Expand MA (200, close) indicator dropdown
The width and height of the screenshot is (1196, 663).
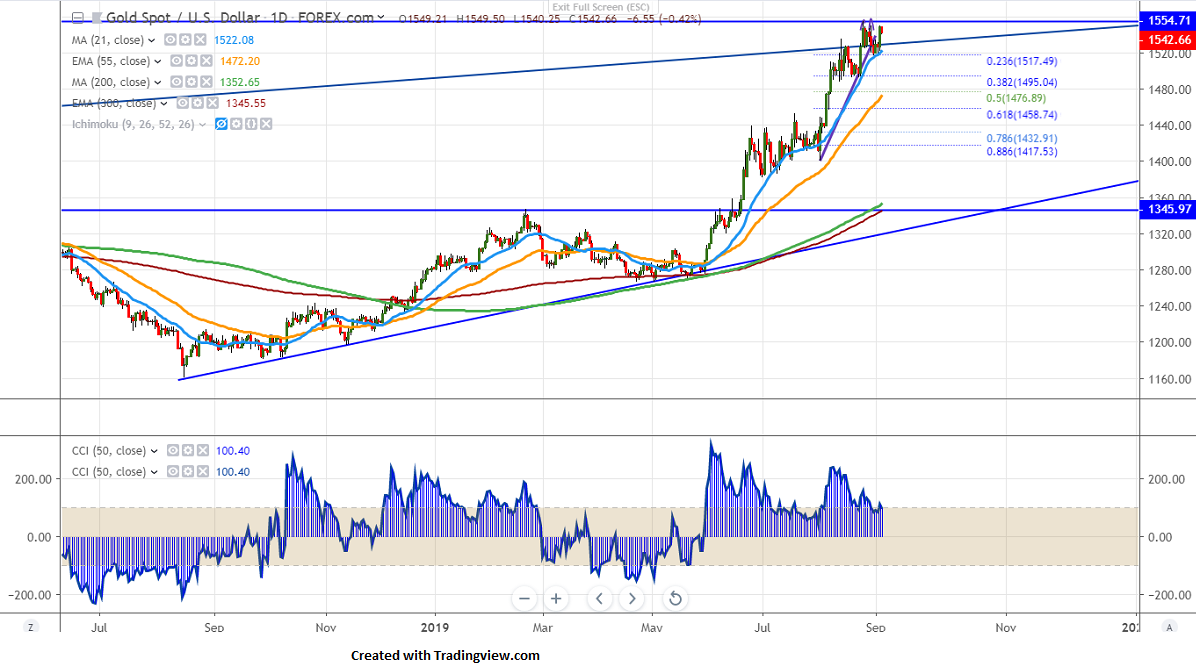pyautogui.click(x=157, y=82)
